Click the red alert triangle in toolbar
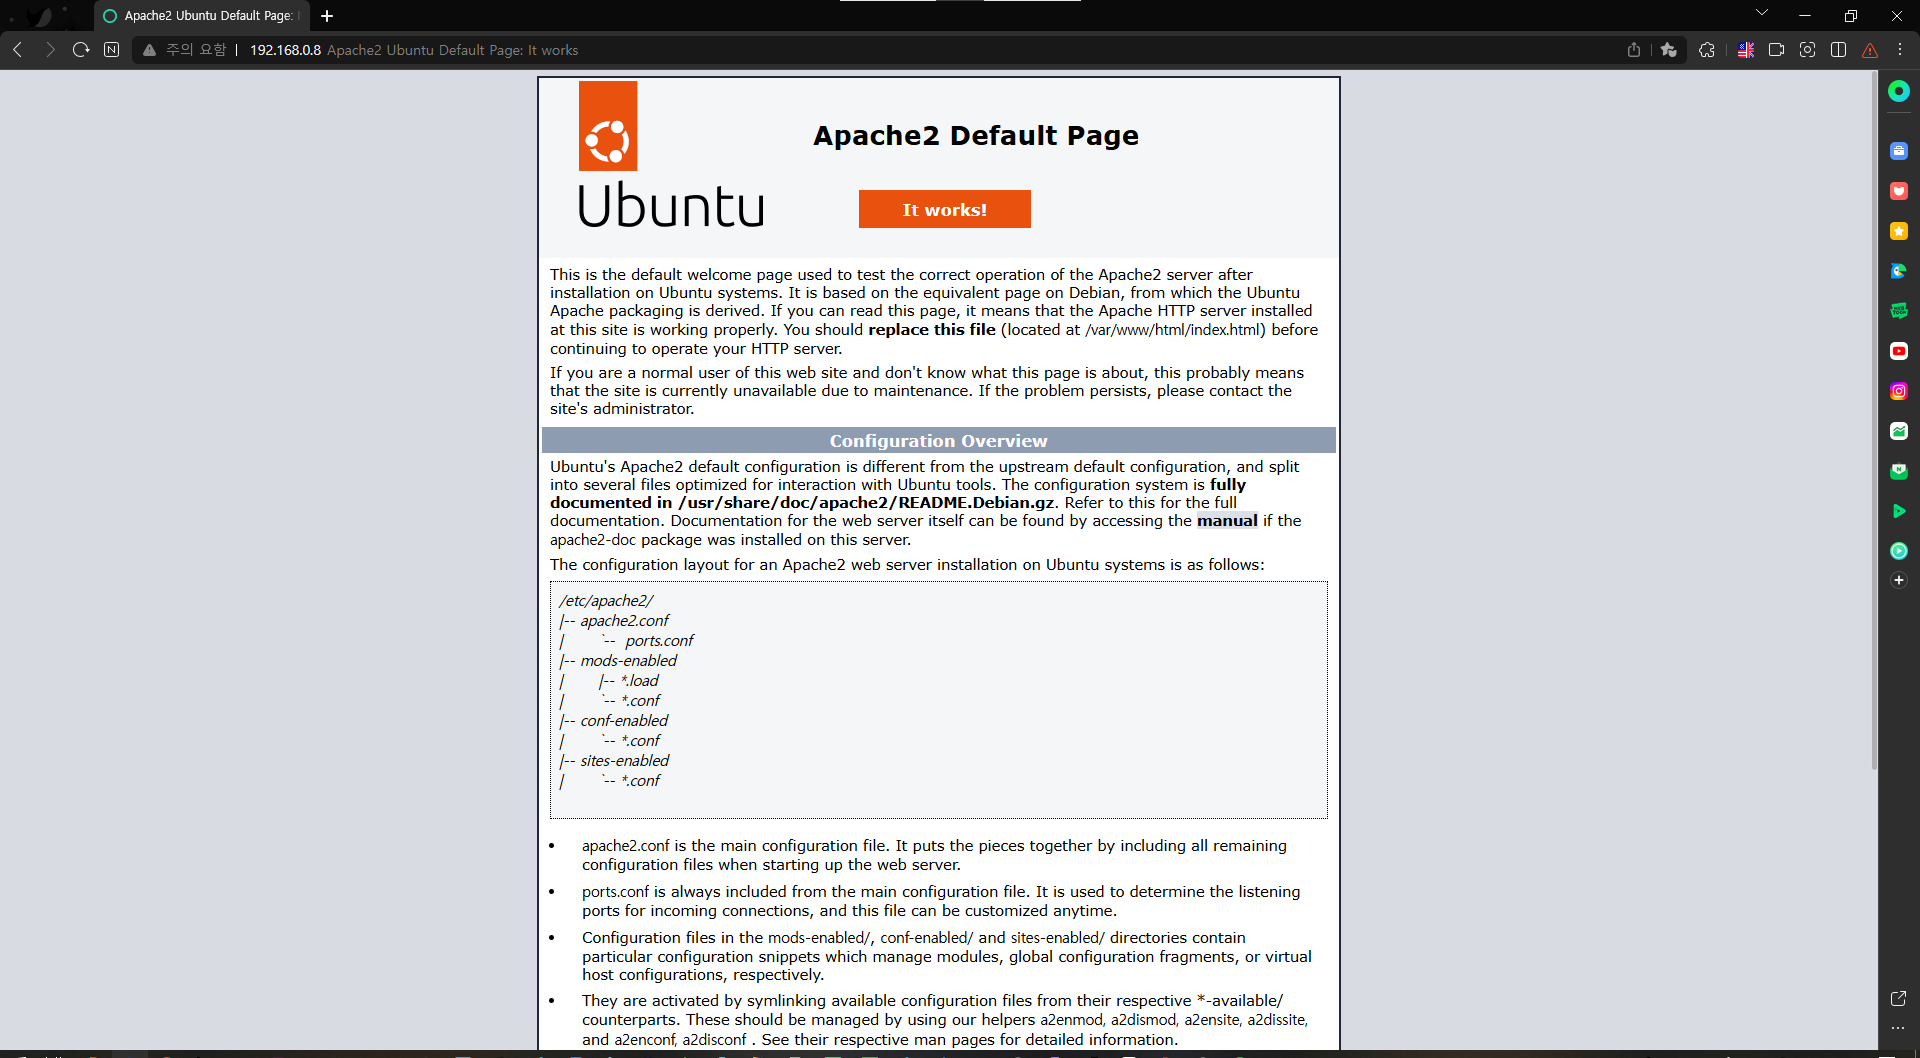Screen dimensions: 1920x1058 click(x=1869, y=50)
